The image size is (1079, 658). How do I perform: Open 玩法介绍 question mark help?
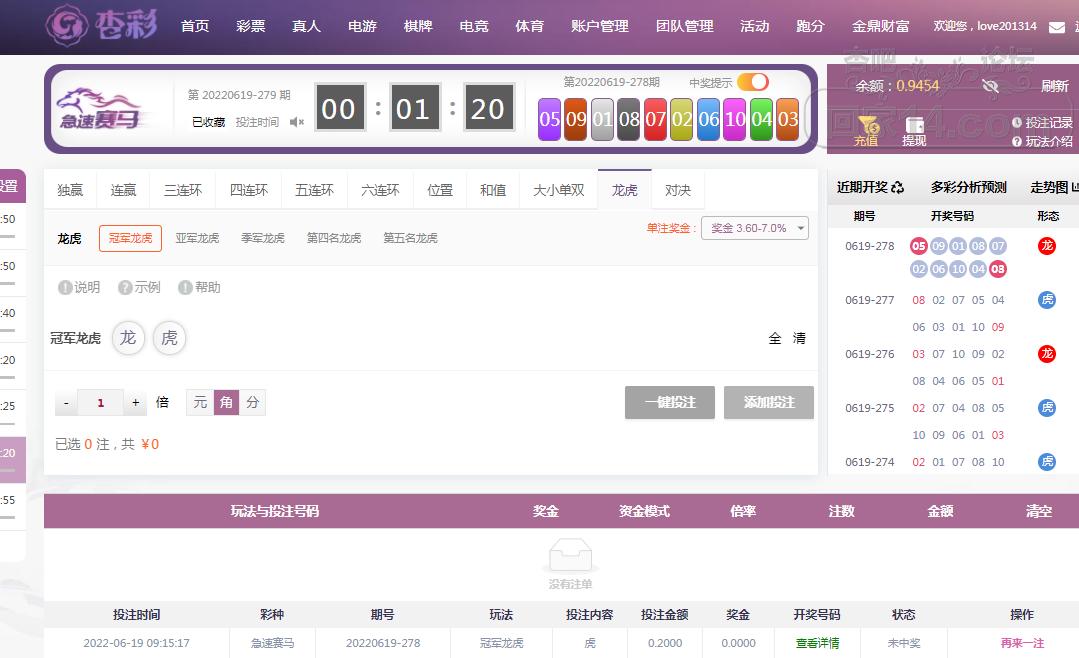pyautogui.click(x=1017, y=142)
